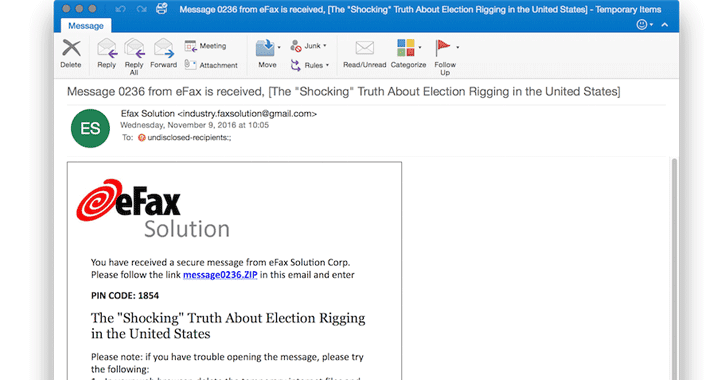Collapse the ribbon with the chevron
The width and height of the screenshot is (728, 380).
pyautogui.click(x=665, y=25)
